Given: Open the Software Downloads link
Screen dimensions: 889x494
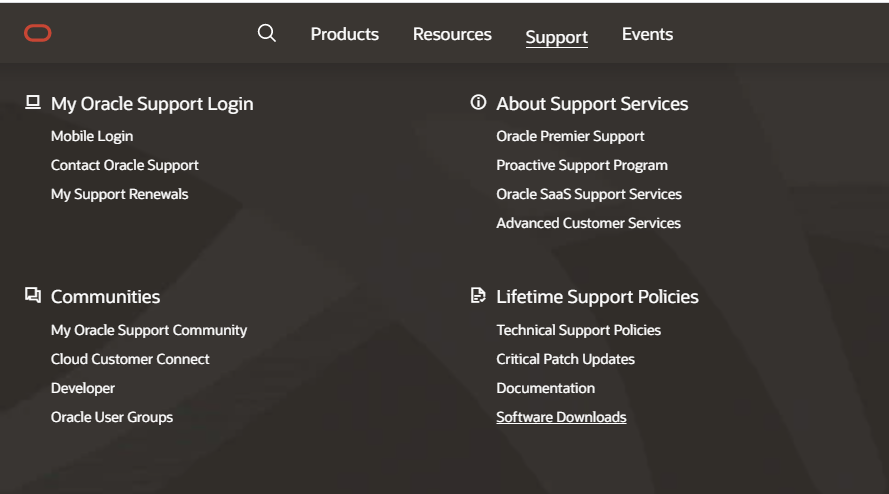Looking at the screenshot, I should click(x=561, y=417).
